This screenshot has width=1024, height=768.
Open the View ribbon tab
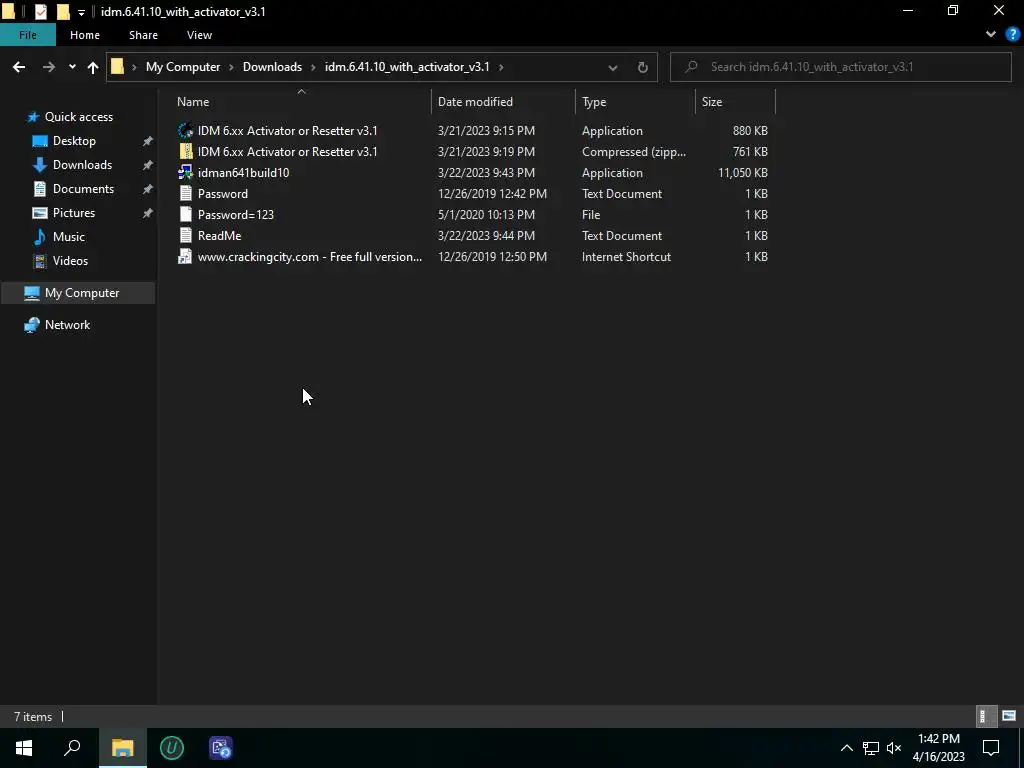pyautogui.click(x=199, y=35)
